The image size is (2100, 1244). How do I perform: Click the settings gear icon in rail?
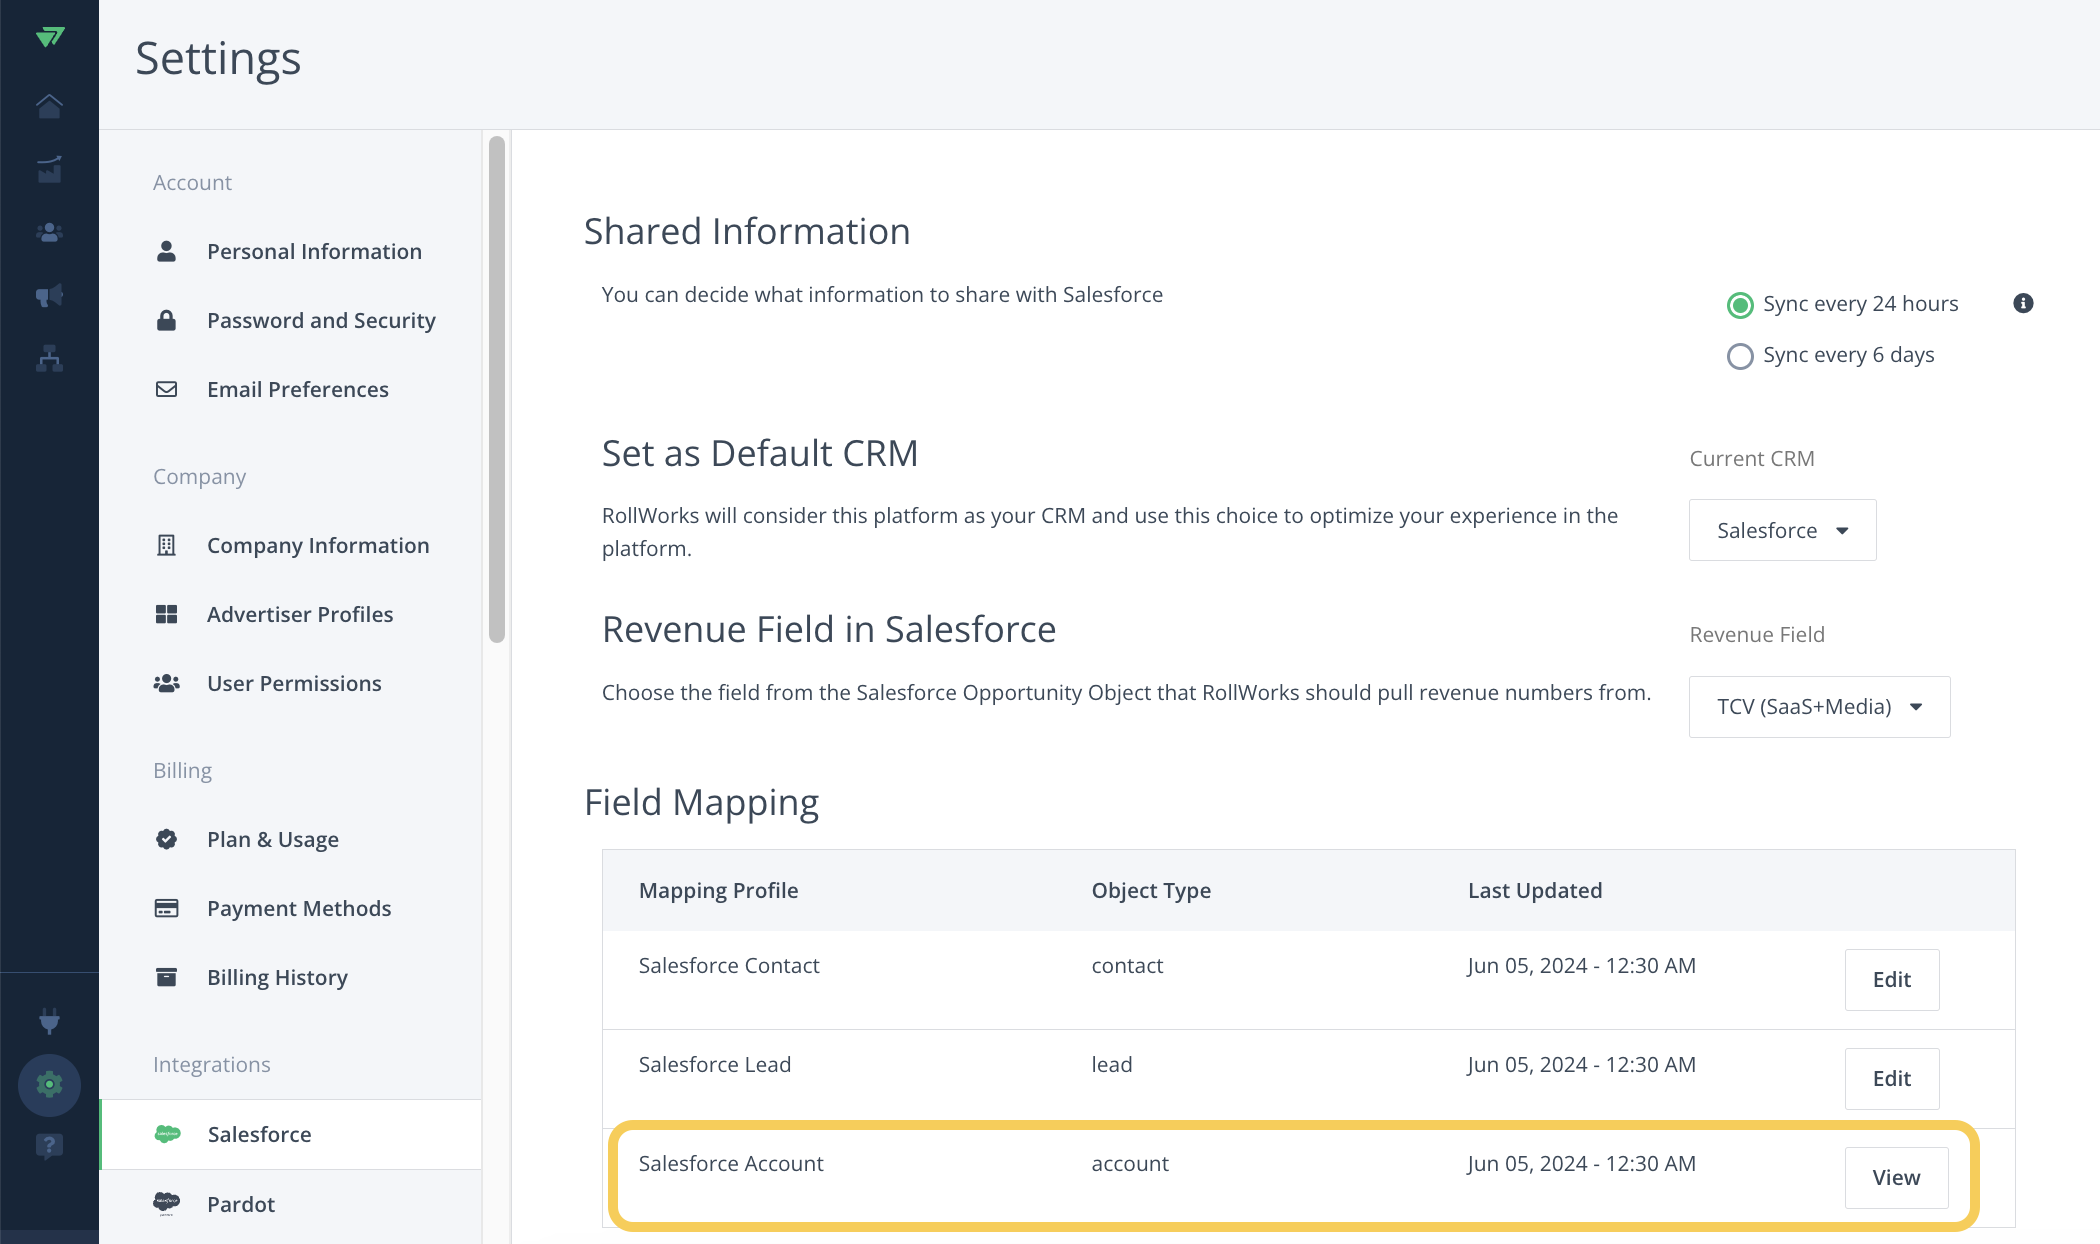click(x=49, y=1084)
